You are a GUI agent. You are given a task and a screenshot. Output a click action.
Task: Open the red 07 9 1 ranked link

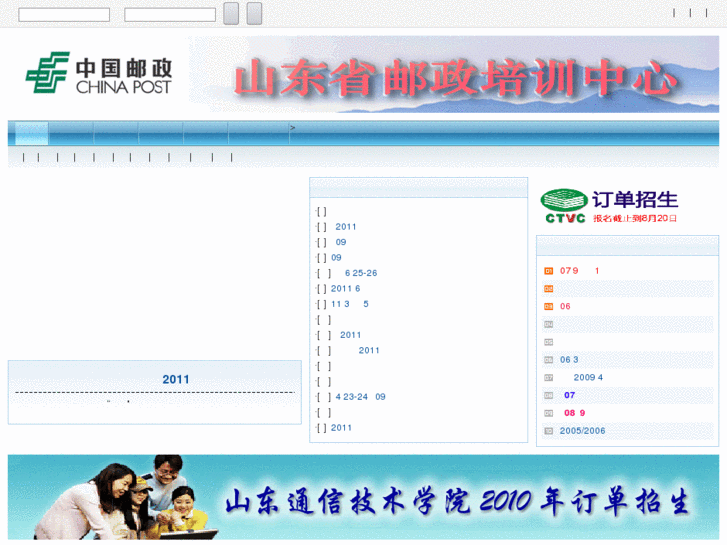click(x=579, y=271)
